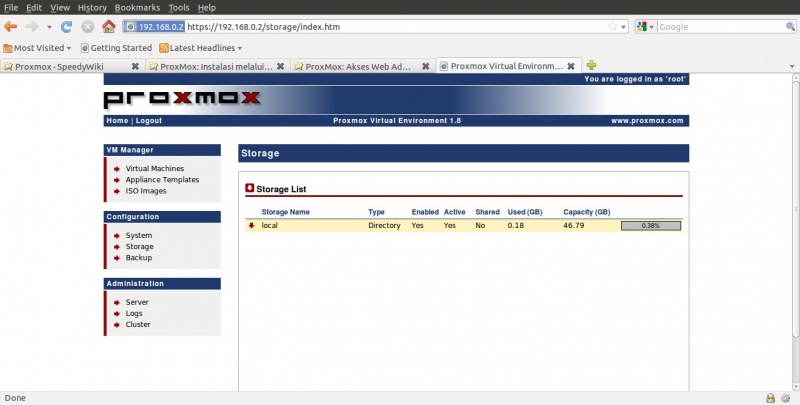
Task: Close the ProxMox: Instalasi melalui tab
Action: pos(281,66)
